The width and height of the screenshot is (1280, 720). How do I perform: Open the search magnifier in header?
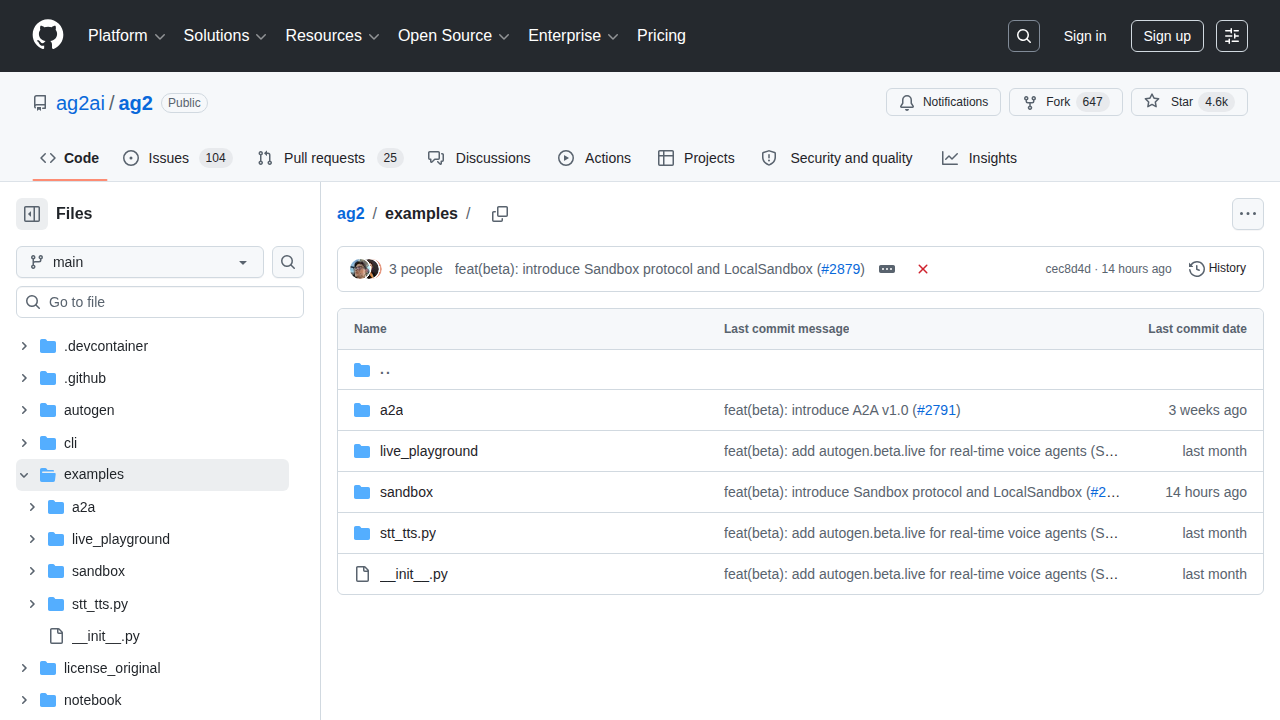[x=1024, y=36]
